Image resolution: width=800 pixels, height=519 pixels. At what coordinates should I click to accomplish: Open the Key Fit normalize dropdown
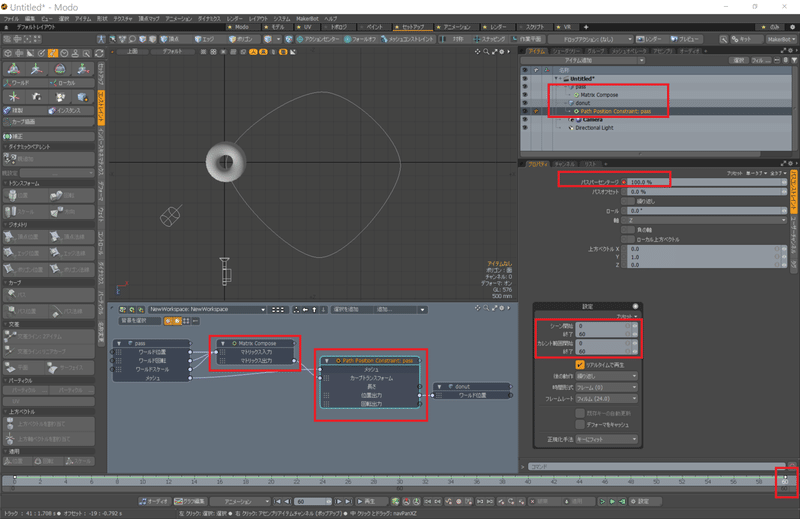[x=607, y=439]
